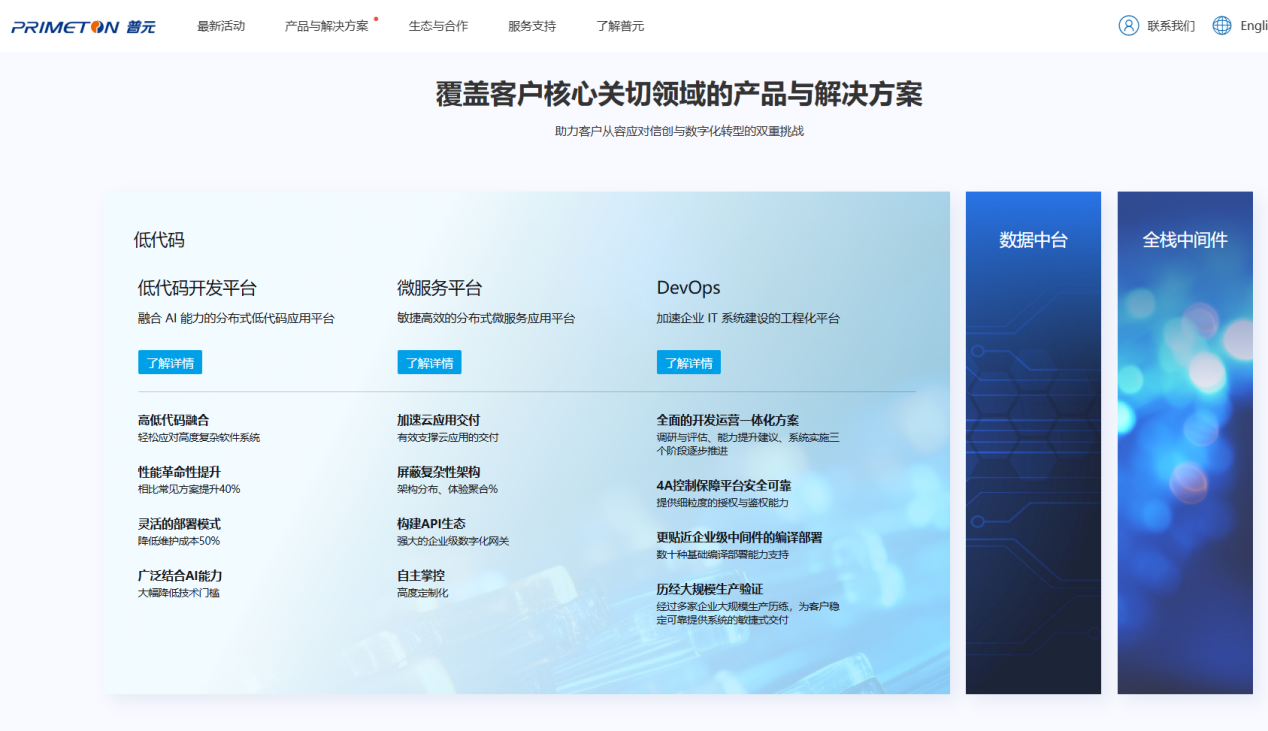The width and height of the screenshot is (1268, 731).
Task: Click the 构建API生态 feature text
Action: coord(431,524)
